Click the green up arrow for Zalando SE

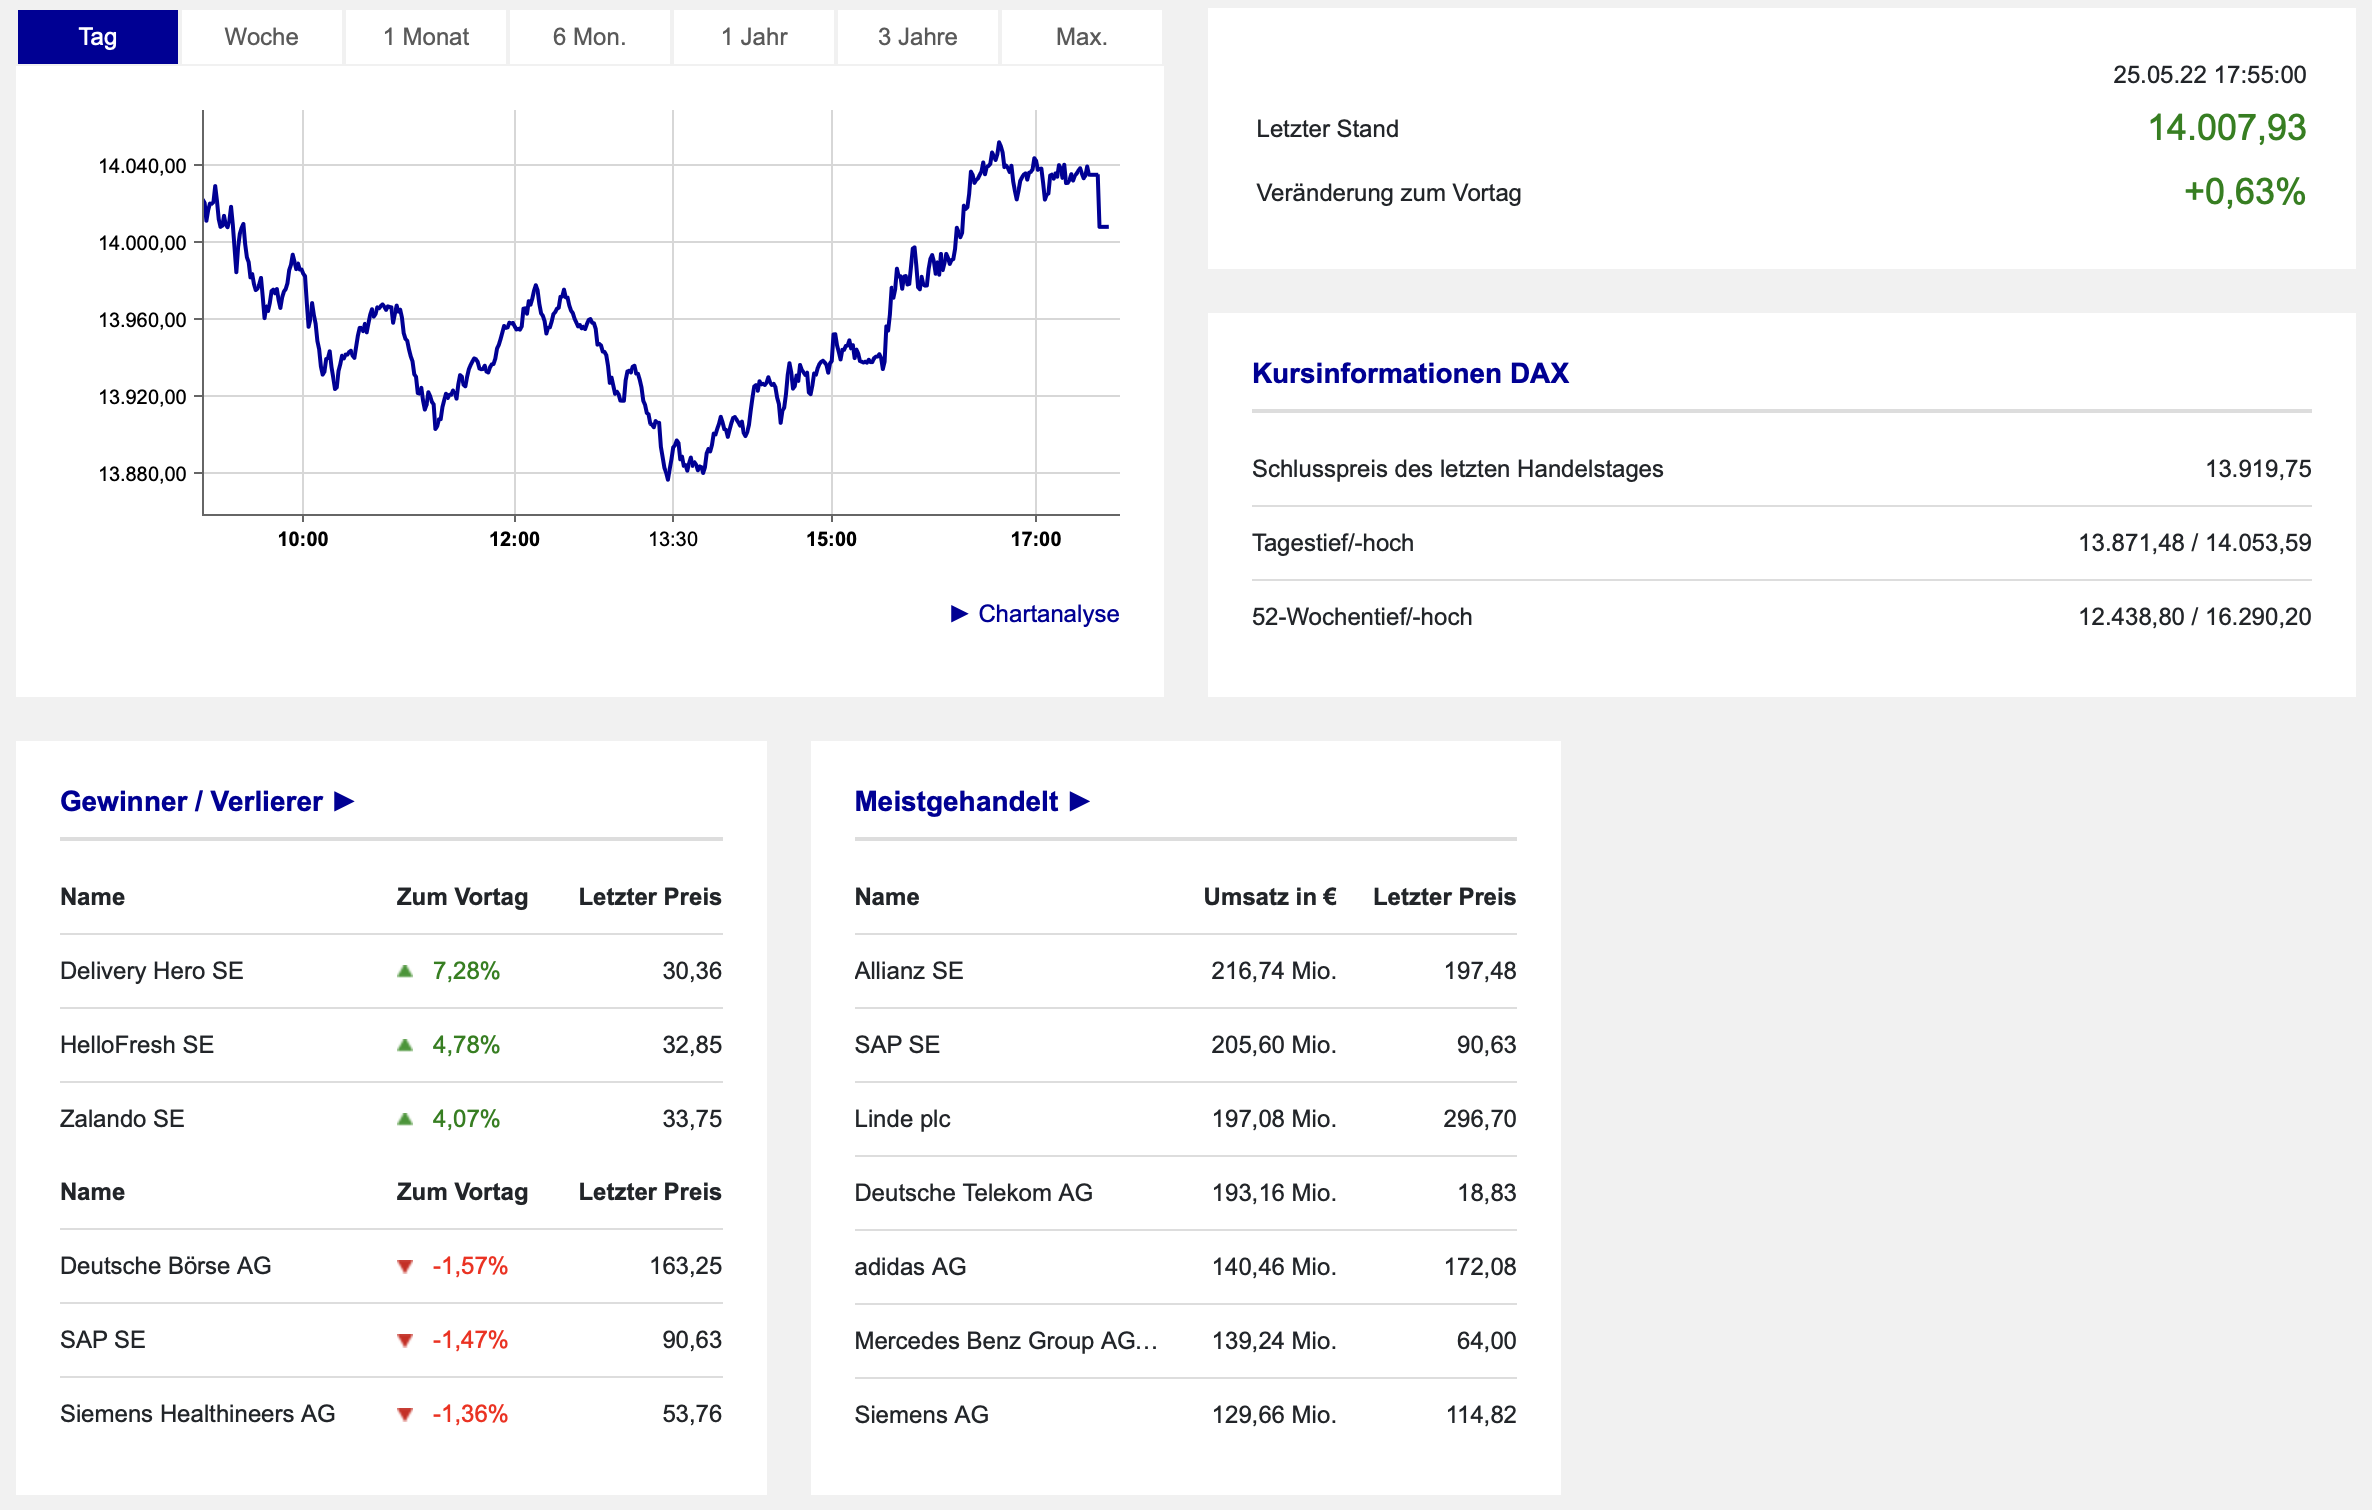pyautogui.click(x=405, y=1119)
